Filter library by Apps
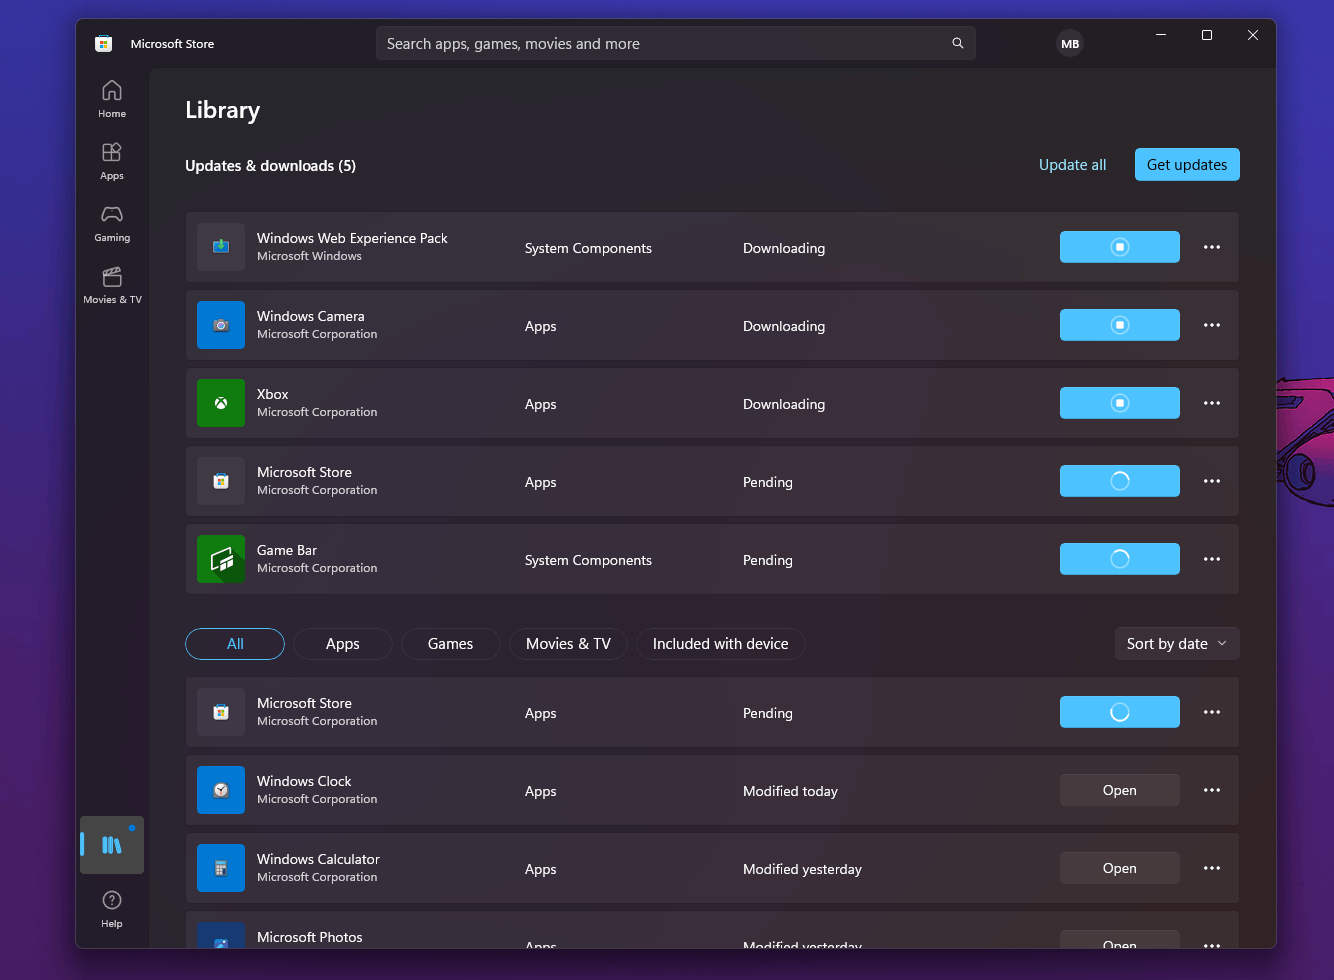The width and height of the screenshot is (1334, 980). coord(343,644)
